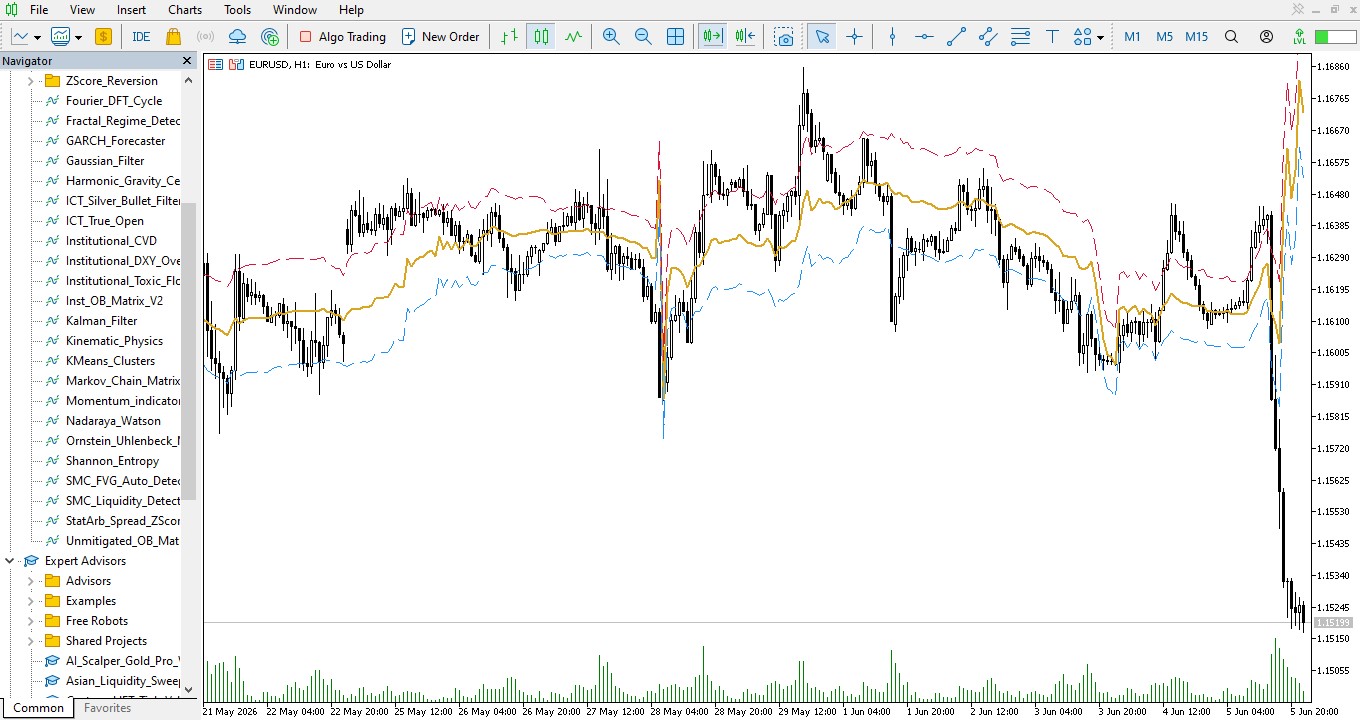Switch timeframe to M5
1360x720 pixels.
(1164, 37)
